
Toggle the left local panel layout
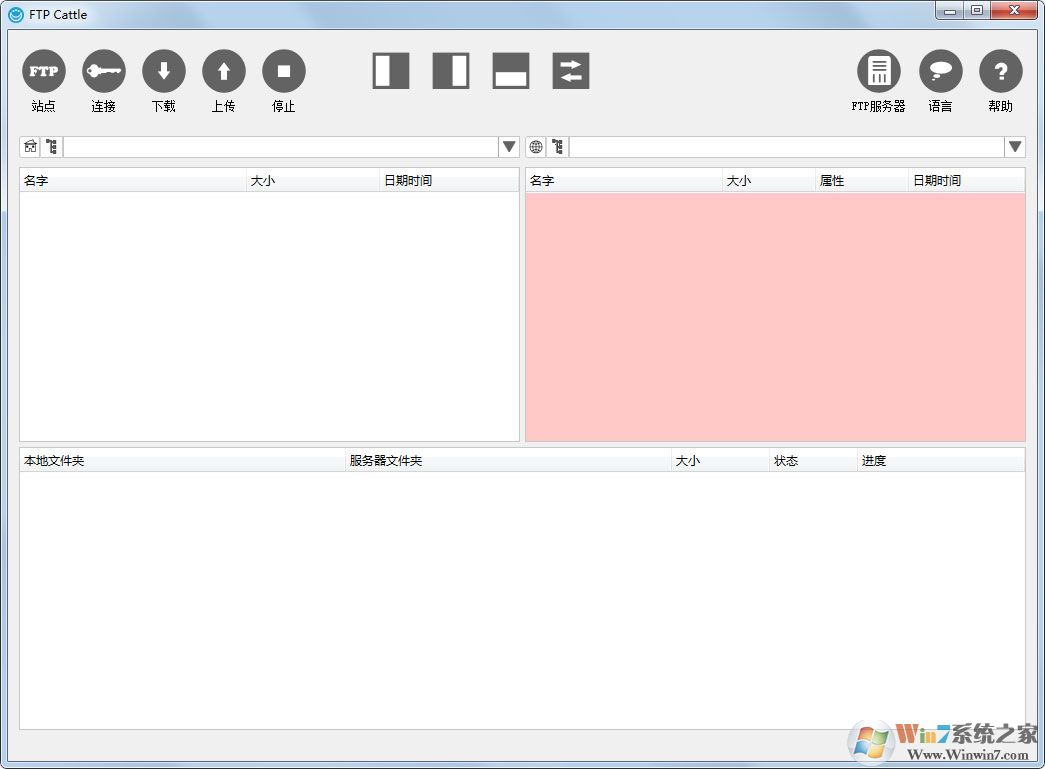point(391,71)
